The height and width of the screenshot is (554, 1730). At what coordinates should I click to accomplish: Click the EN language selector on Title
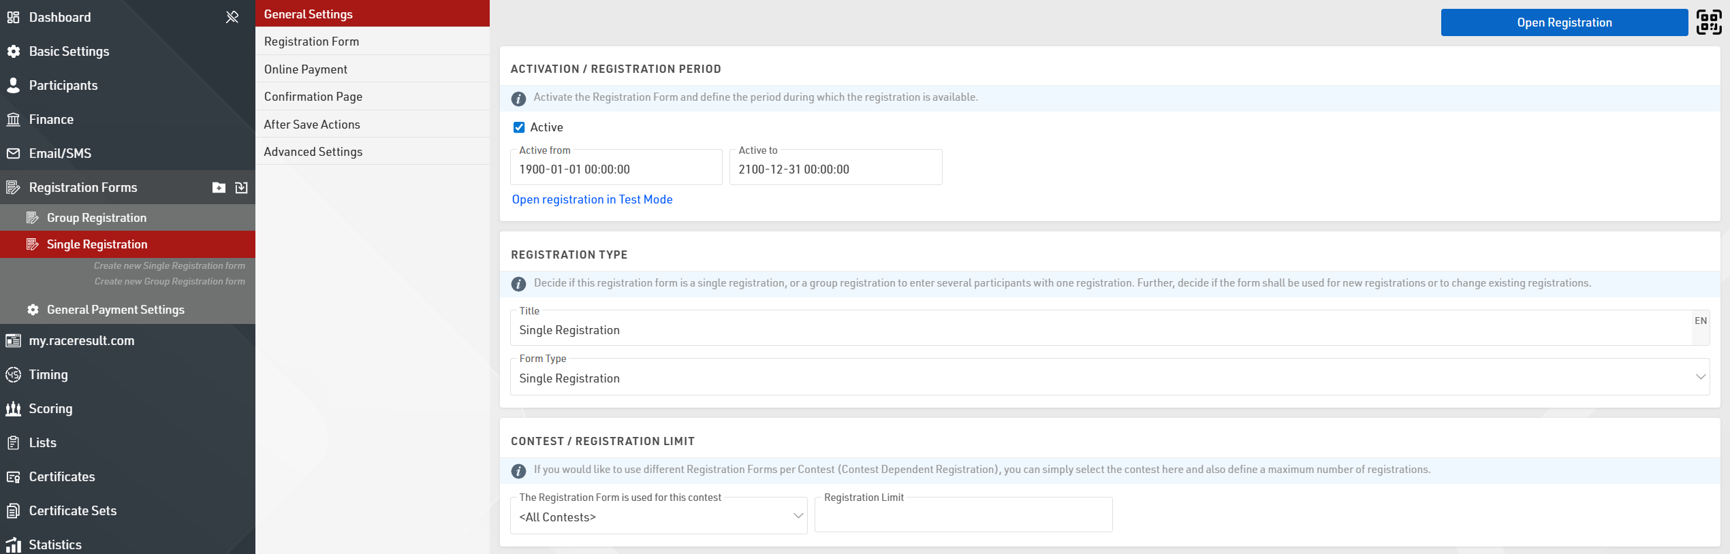pyautogui.click(x=1700, y=321)
